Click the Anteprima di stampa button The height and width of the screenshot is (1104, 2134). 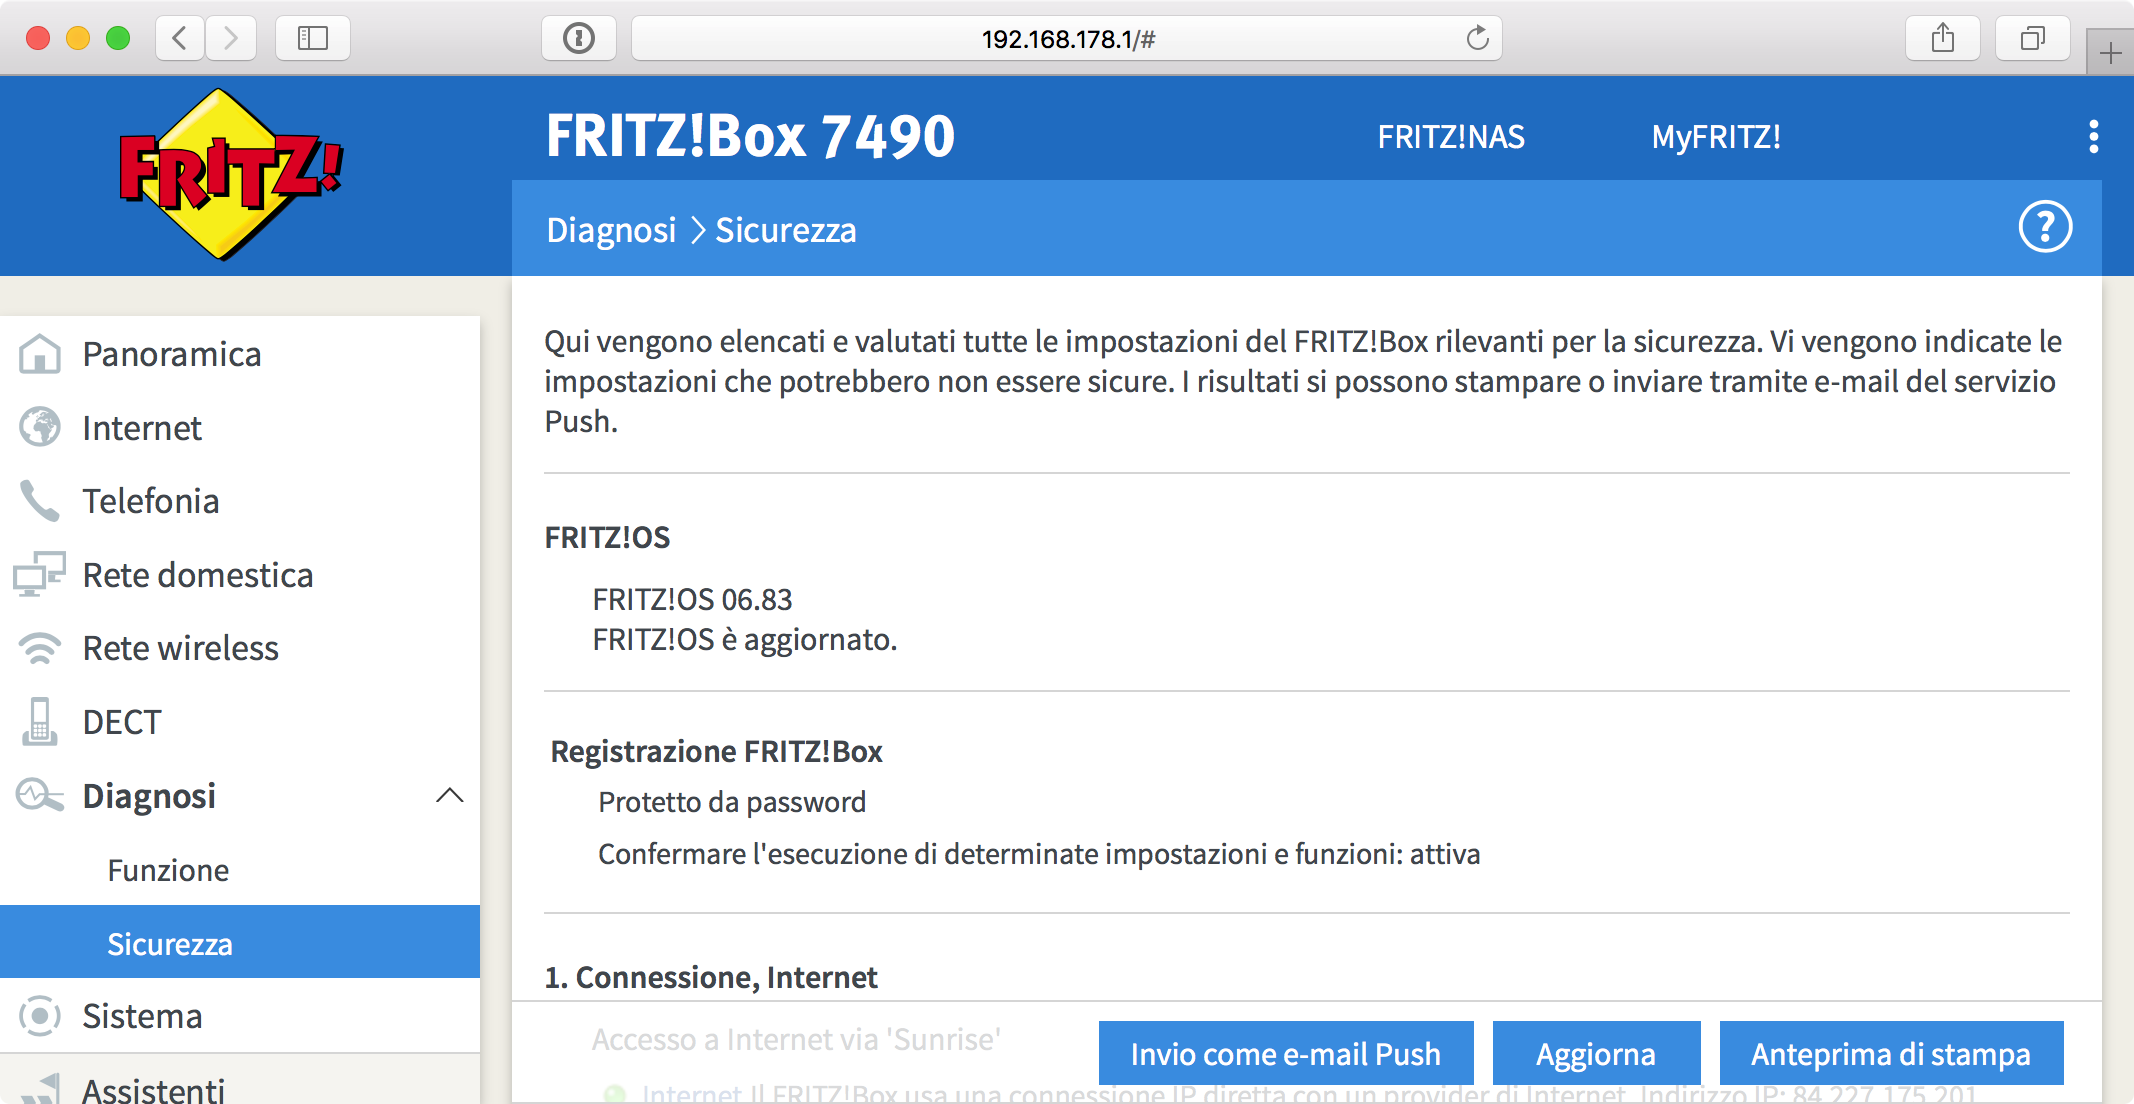[x=1891, y=1053]
